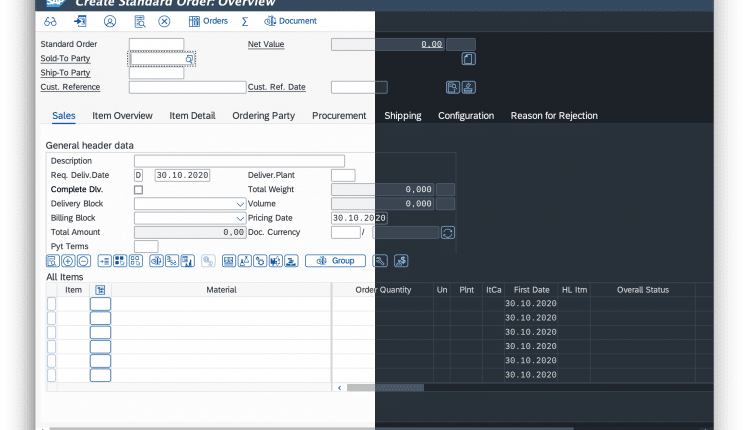Click the item table horizontal scrollbar thumb

pyautogui.click(x=385, y=388)
